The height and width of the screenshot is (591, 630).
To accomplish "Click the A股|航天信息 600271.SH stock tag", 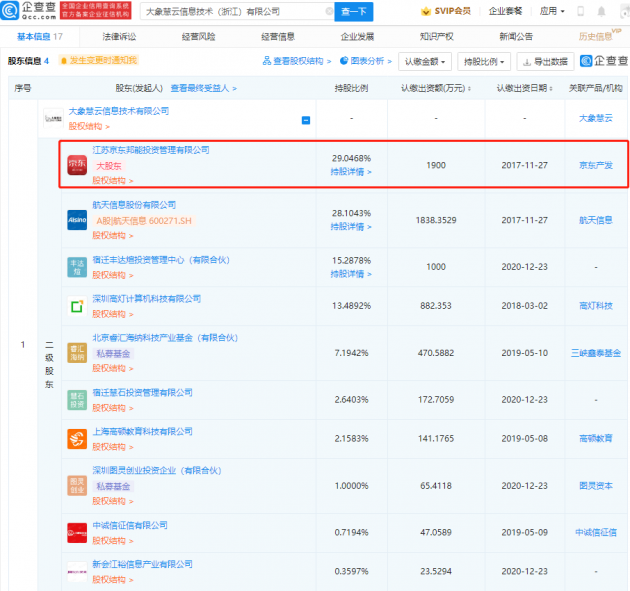I will [144, 221].
